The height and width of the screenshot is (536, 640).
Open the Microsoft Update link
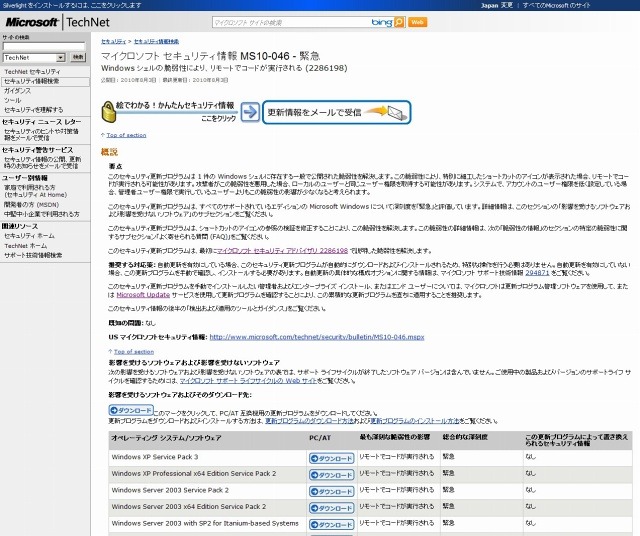point(143,295)
